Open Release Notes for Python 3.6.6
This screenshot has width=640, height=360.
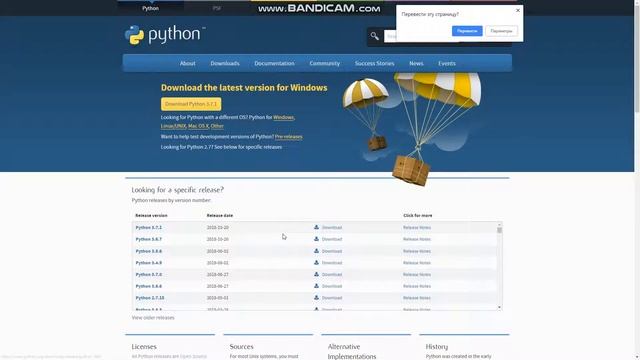(417, 286)
